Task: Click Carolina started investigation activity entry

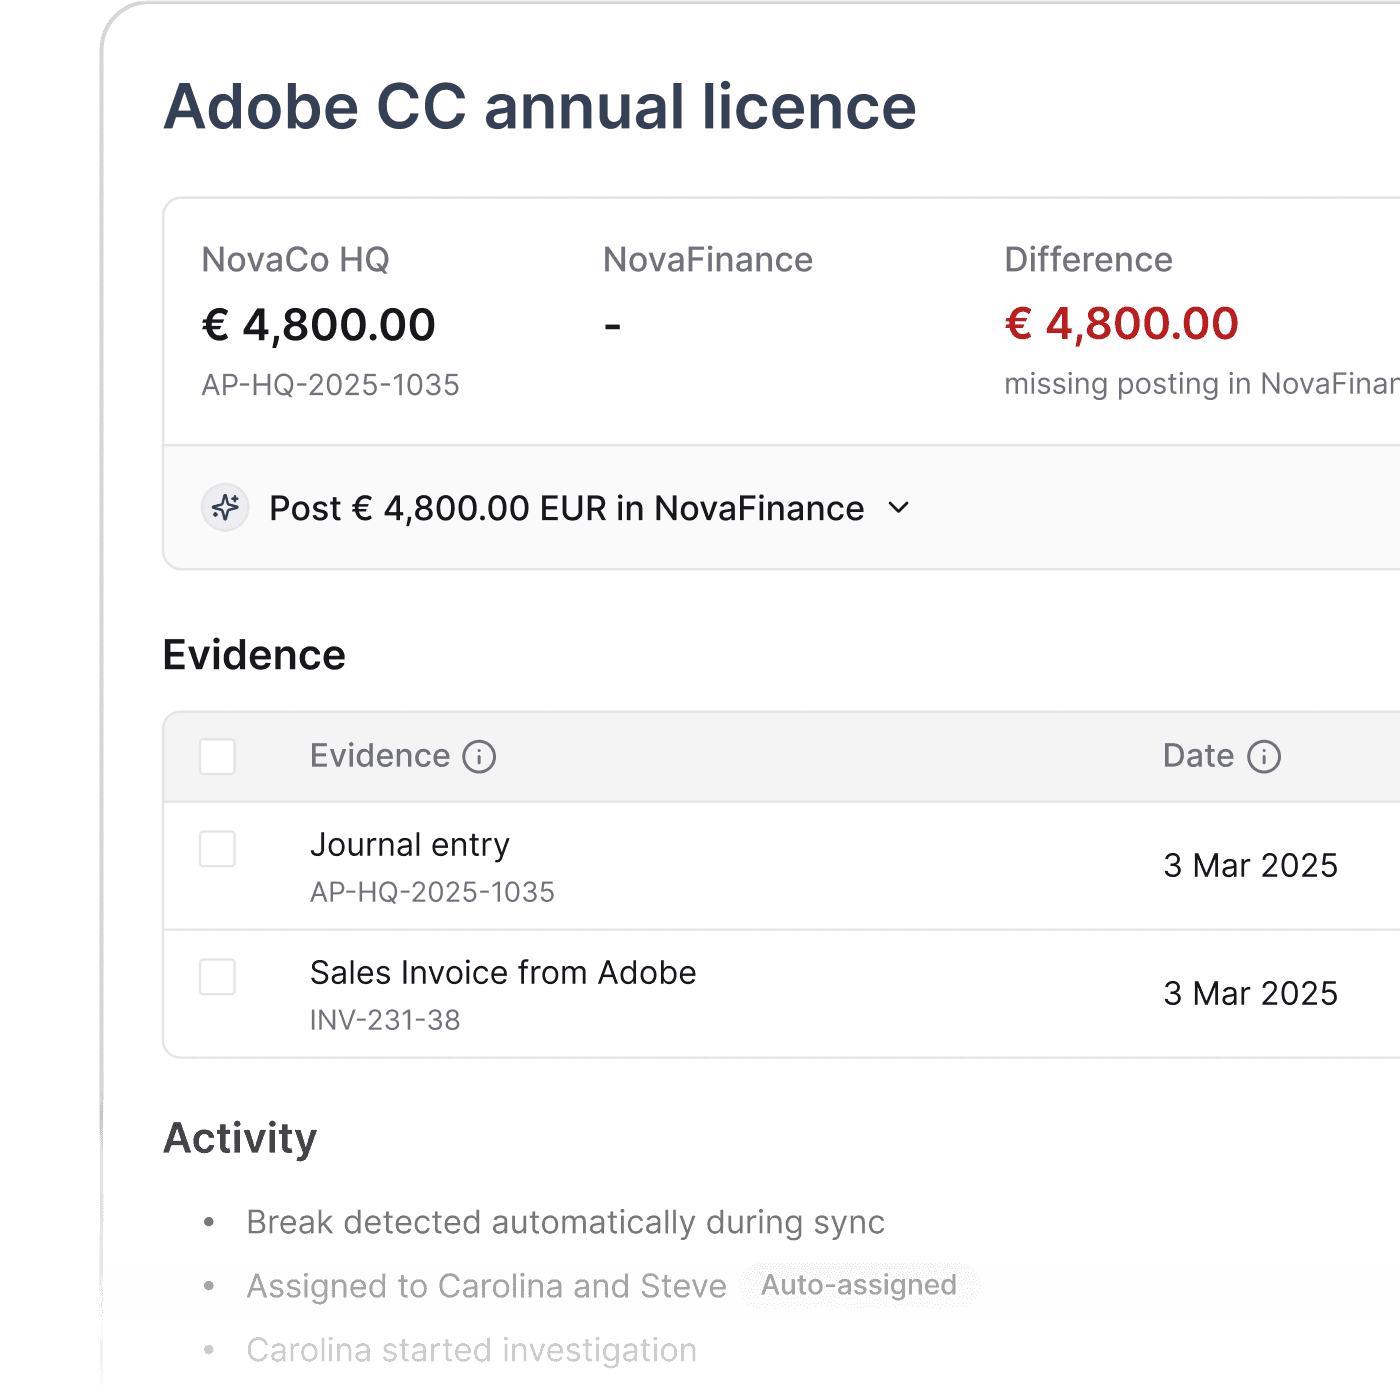Action: point(471,1350)
